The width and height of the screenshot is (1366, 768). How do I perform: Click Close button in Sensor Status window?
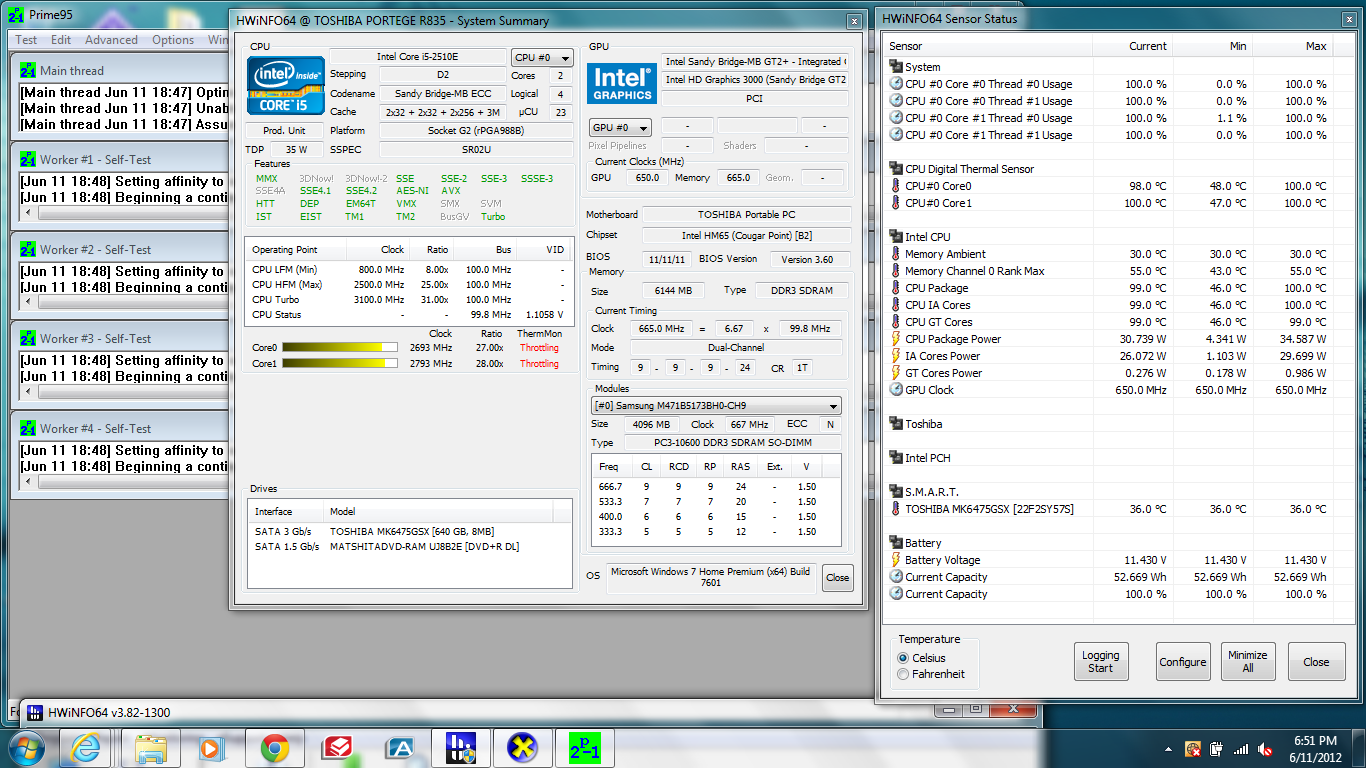[1316, 662]
